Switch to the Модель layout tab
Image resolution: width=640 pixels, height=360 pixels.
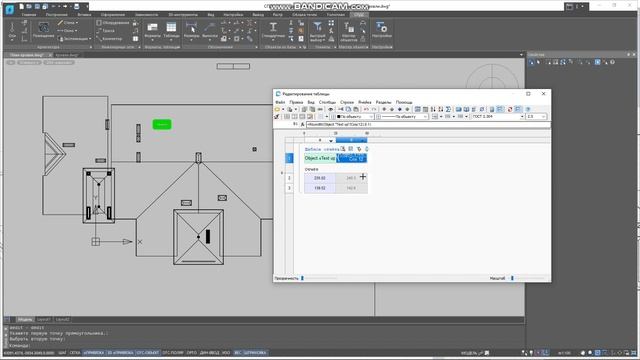coord(25,320)
